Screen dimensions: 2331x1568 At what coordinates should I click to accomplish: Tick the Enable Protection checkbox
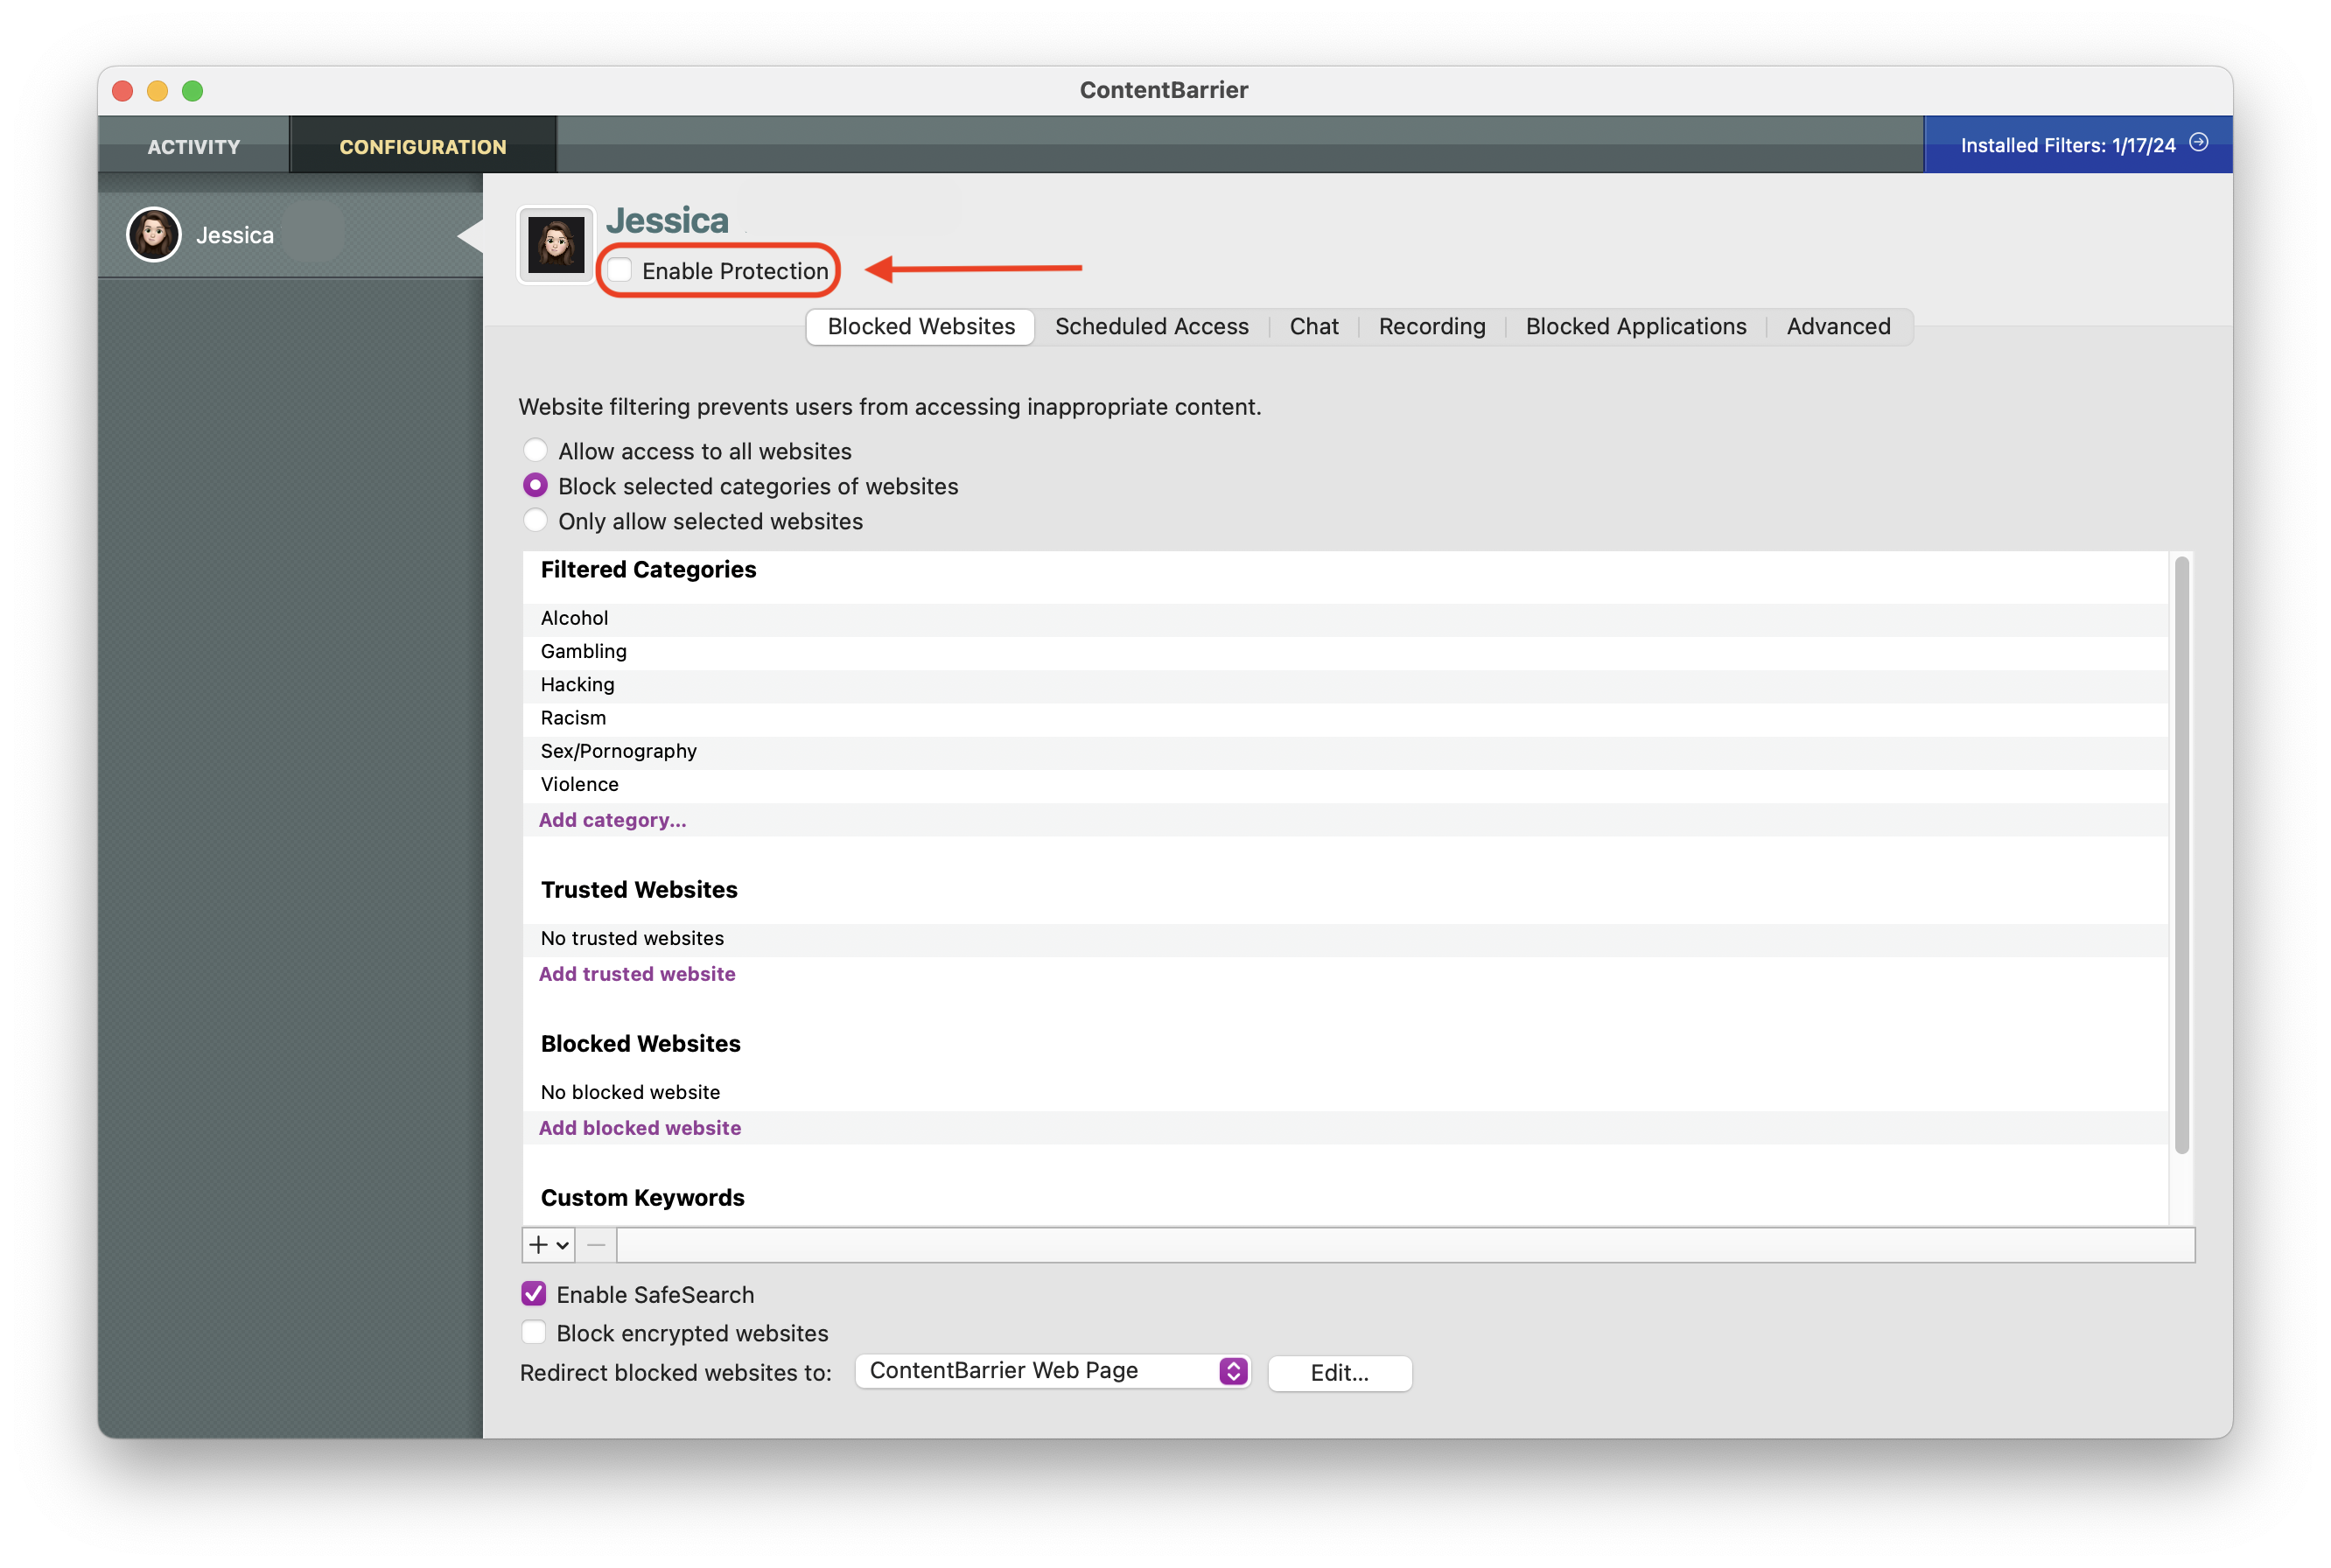(x=621, y=270)
